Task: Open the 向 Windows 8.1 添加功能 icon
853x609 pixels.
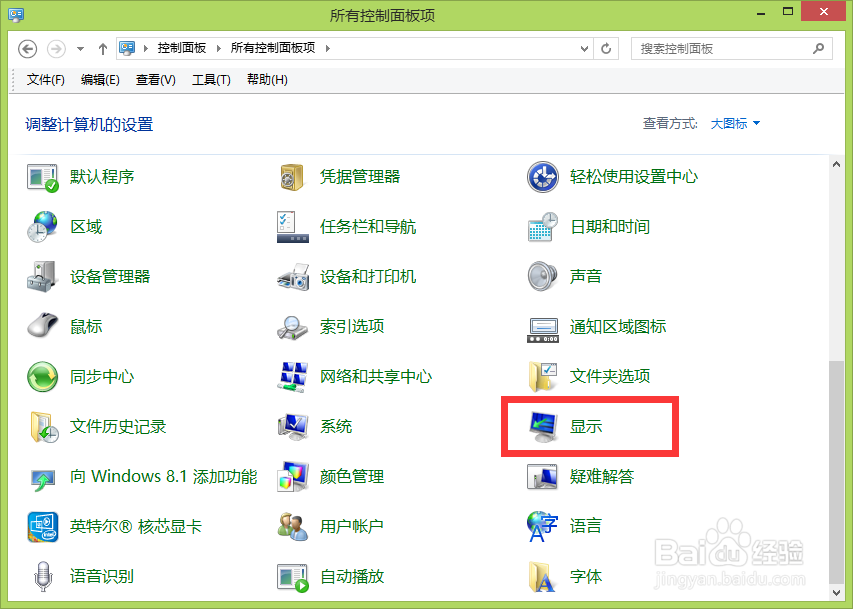Action: (x=42, y=479)
